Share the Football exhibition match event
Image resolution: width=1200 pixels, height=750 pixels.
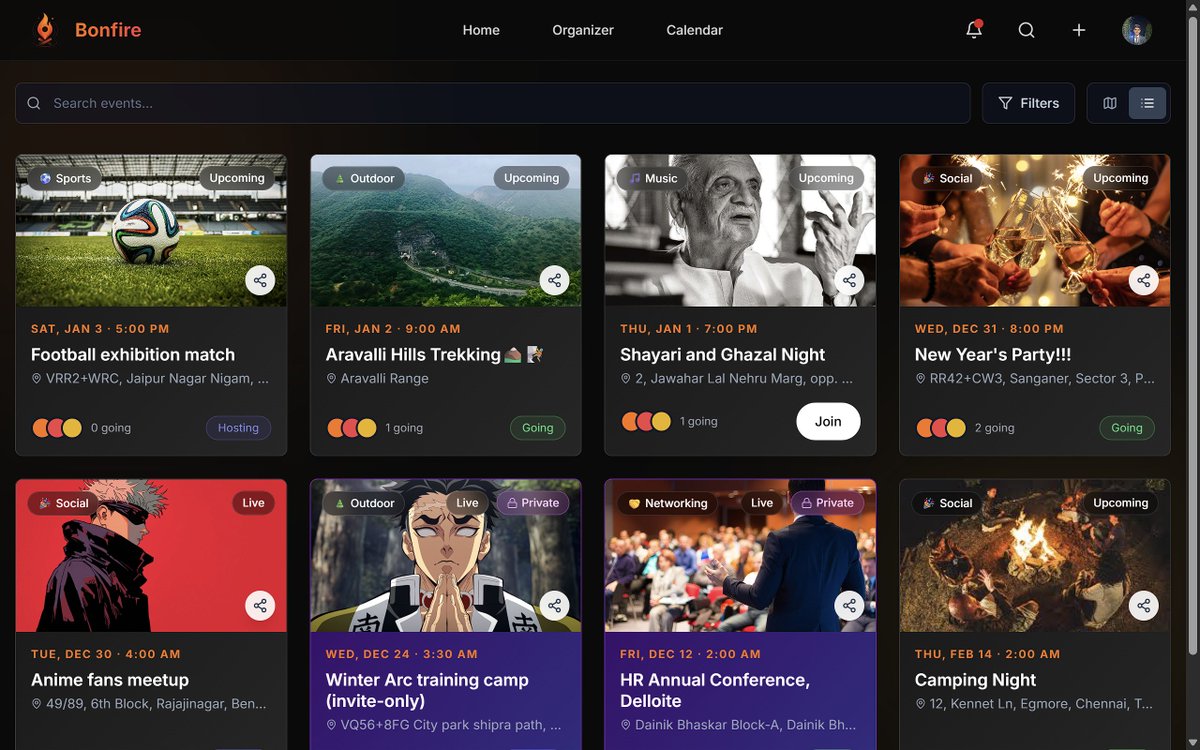click(260, 280)
